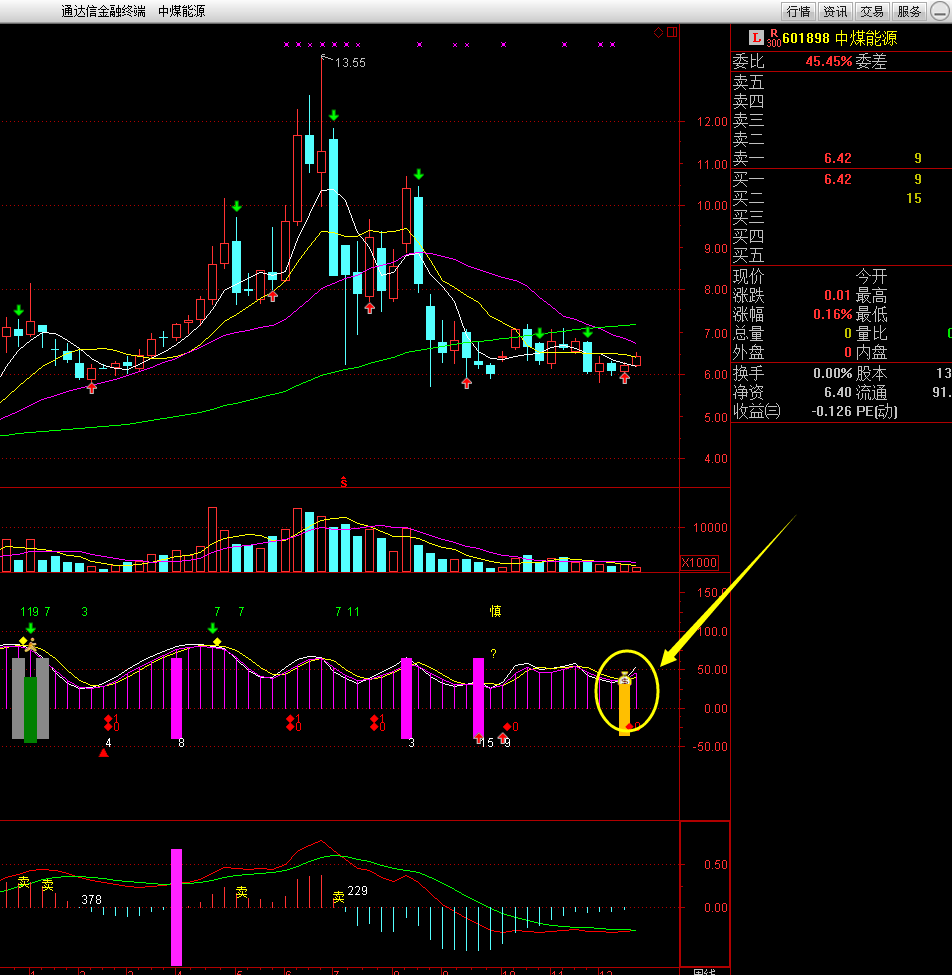
Task: Click the R300 badge by the stock code
Action: 774,38
